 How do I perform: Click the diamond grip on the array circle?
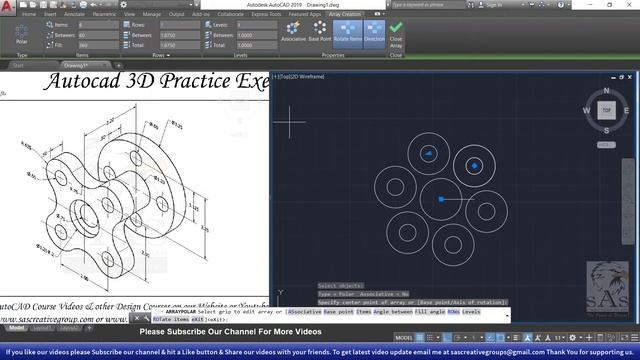pyautogui.click(x=474, y=166)
